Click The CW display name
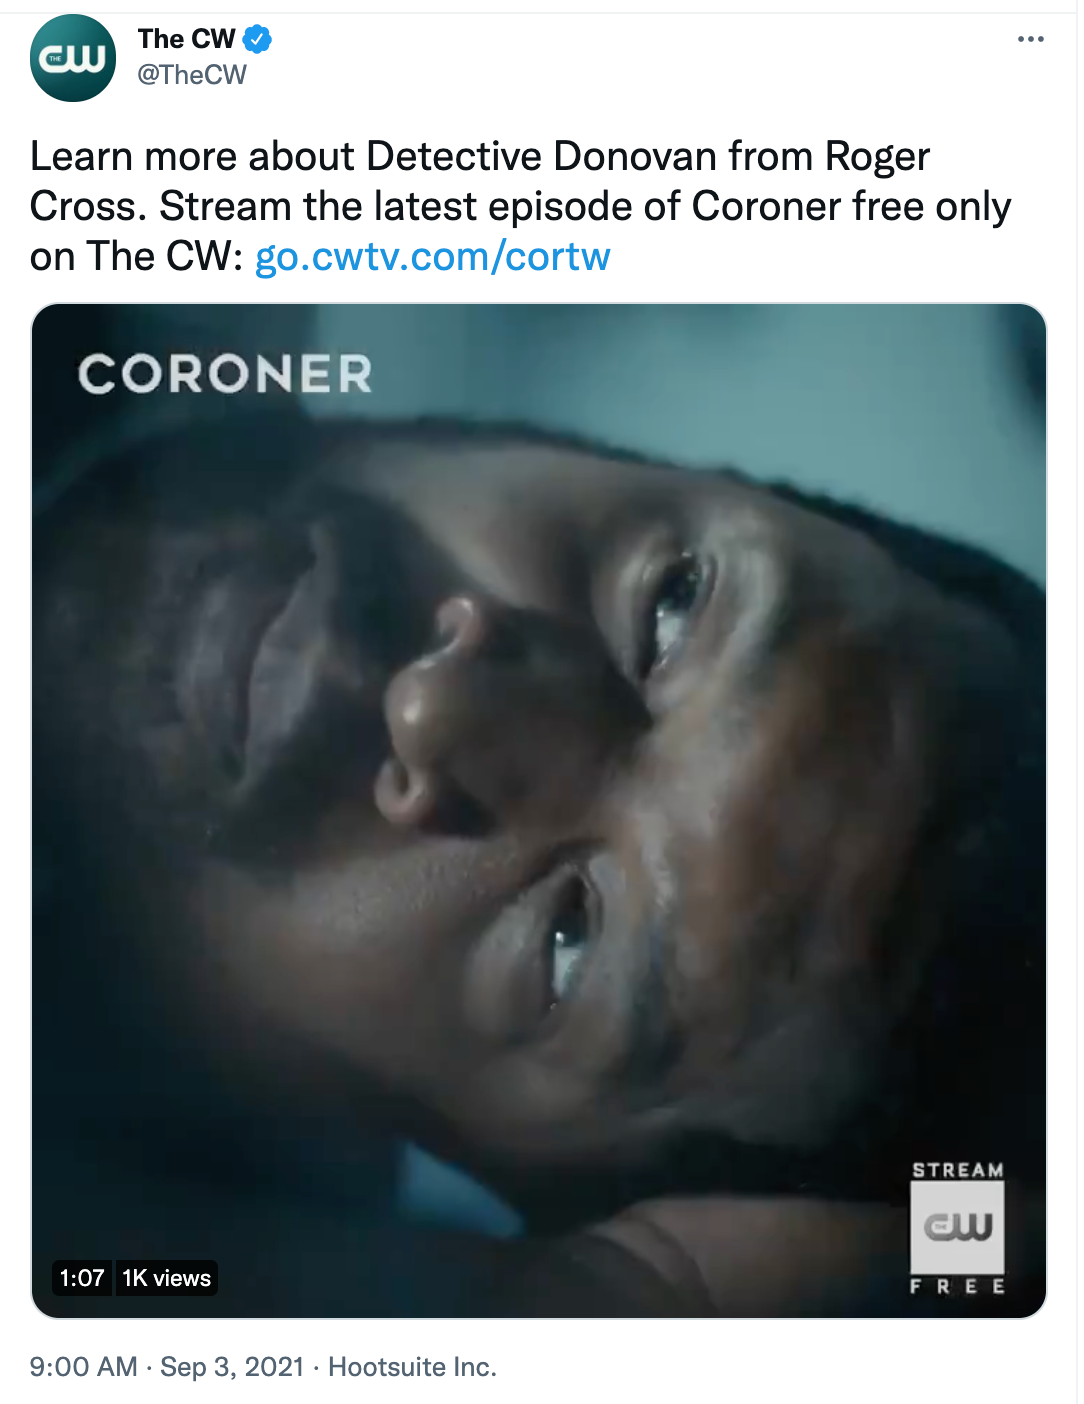Viewport: 1084px width, 1404px height. click(187, 39)
